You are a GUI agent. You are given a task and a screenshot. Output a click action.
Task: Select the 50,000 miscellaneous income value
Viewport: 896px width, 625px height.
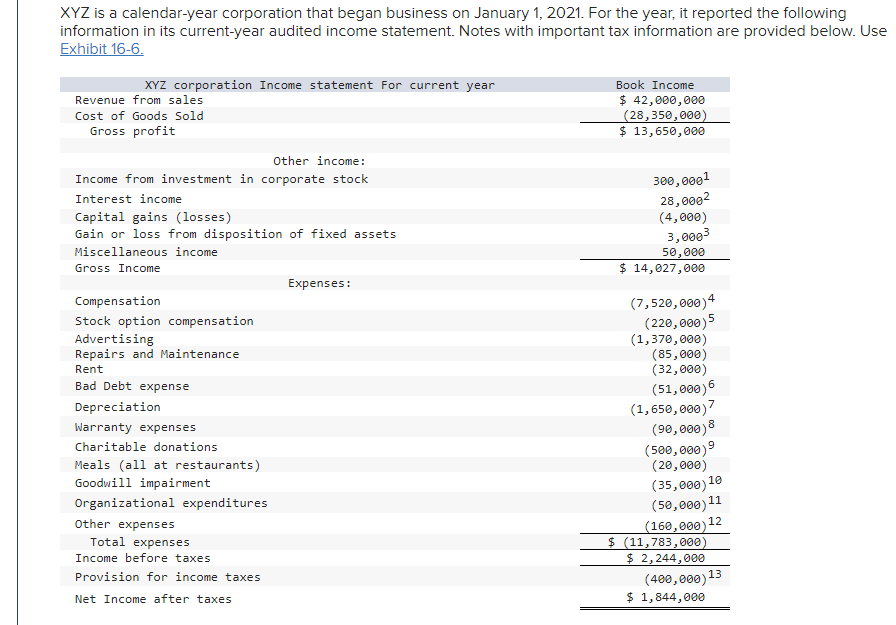(x=683, y=252)
